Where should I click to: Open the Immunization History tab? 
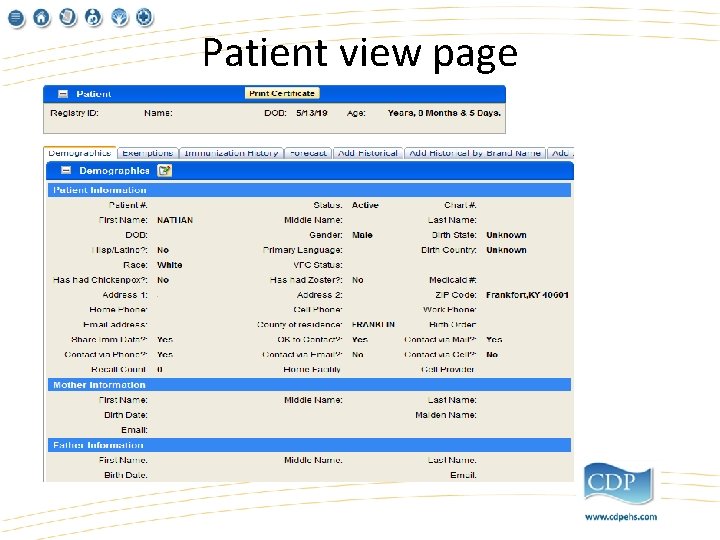231,153
